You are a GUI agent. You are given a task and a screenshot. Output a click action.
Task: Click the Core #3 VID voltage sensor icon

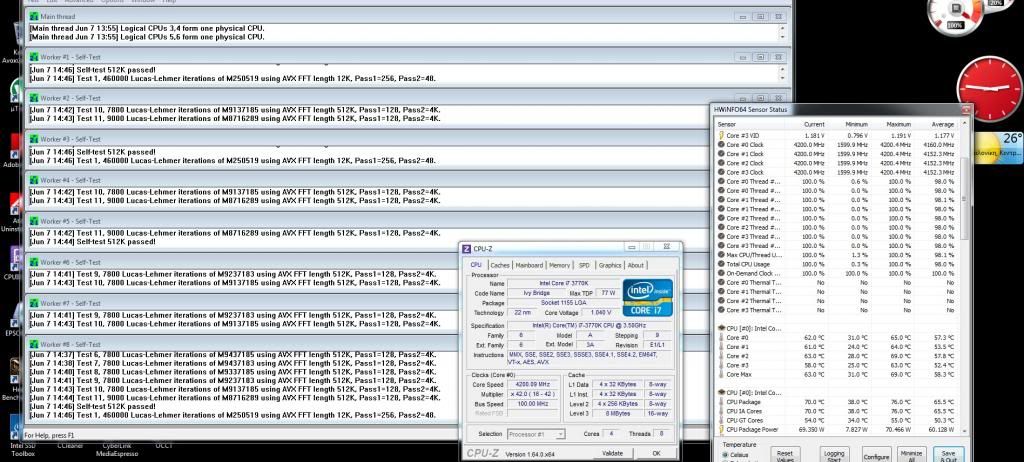[x=721, y=135]
